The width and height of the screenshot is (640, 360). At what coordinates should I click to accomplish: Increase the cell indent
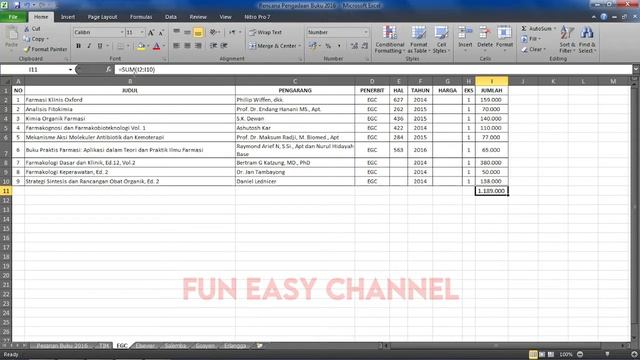[224, 46]
